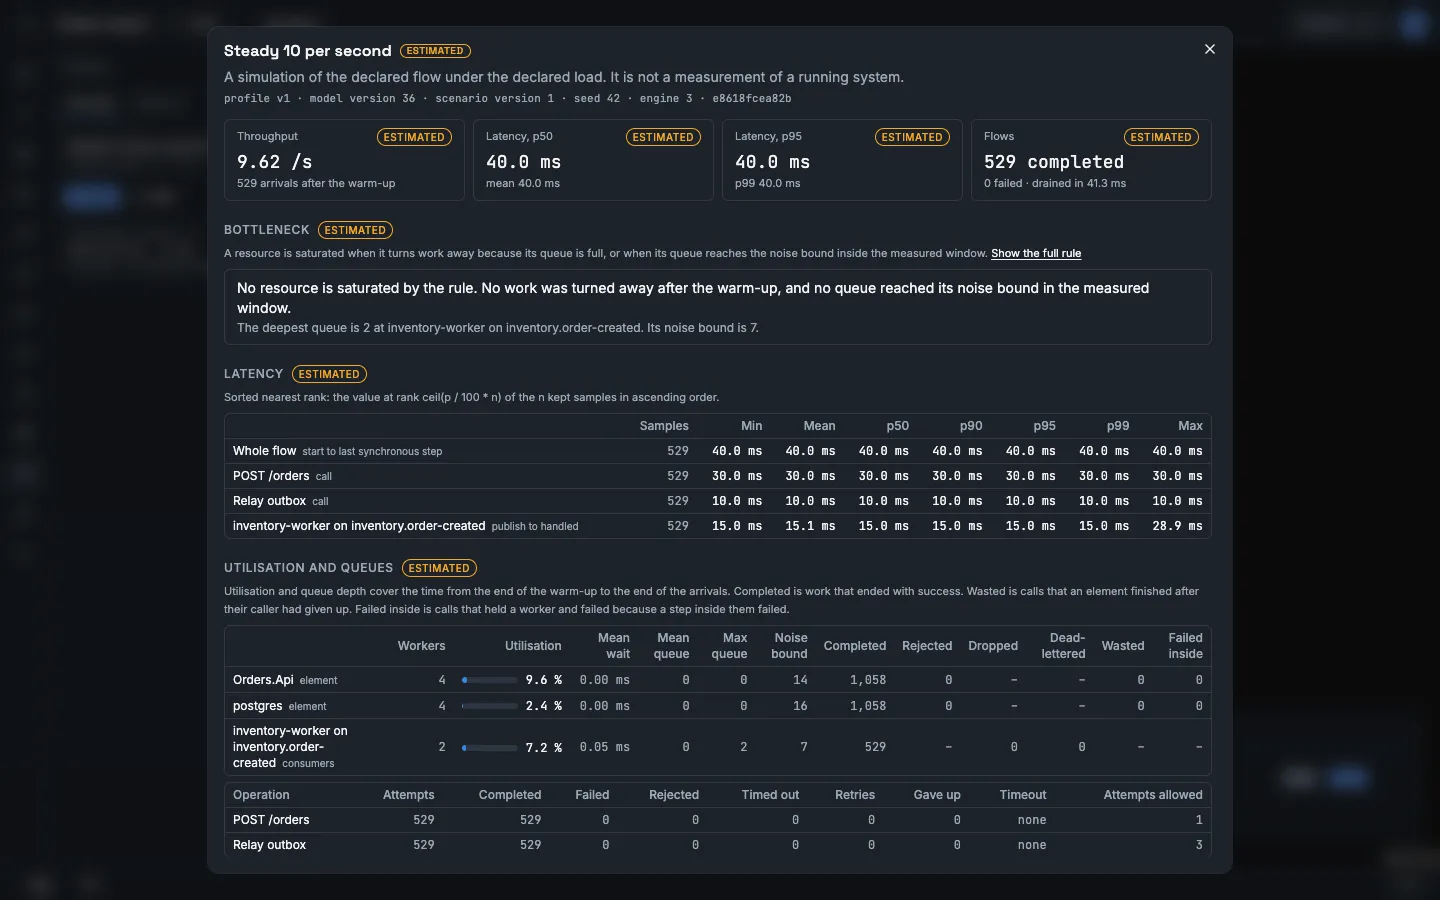The image size is (1440, 900).
Task: Click '0 failed · drained in 41.3 ms'
Action: click(1055, 184)
